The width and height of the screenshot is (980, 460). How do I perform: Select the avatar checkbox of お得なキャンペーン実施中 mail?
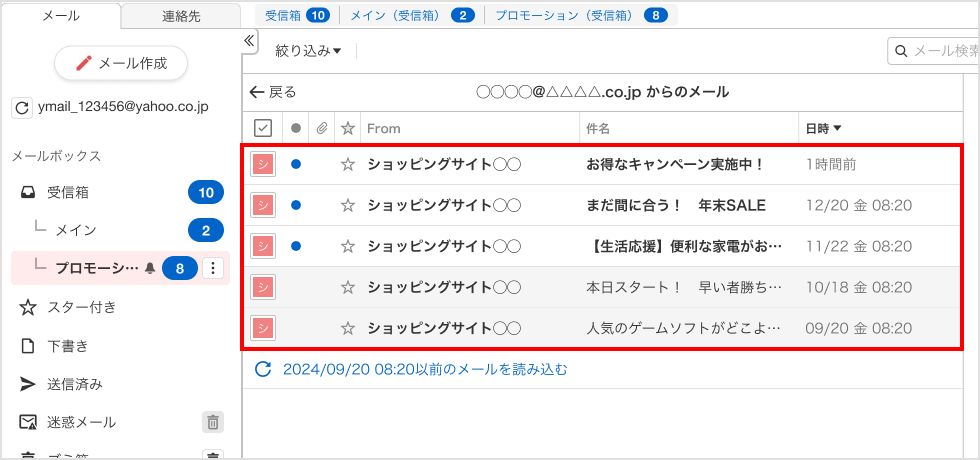(x=263, y=164)
